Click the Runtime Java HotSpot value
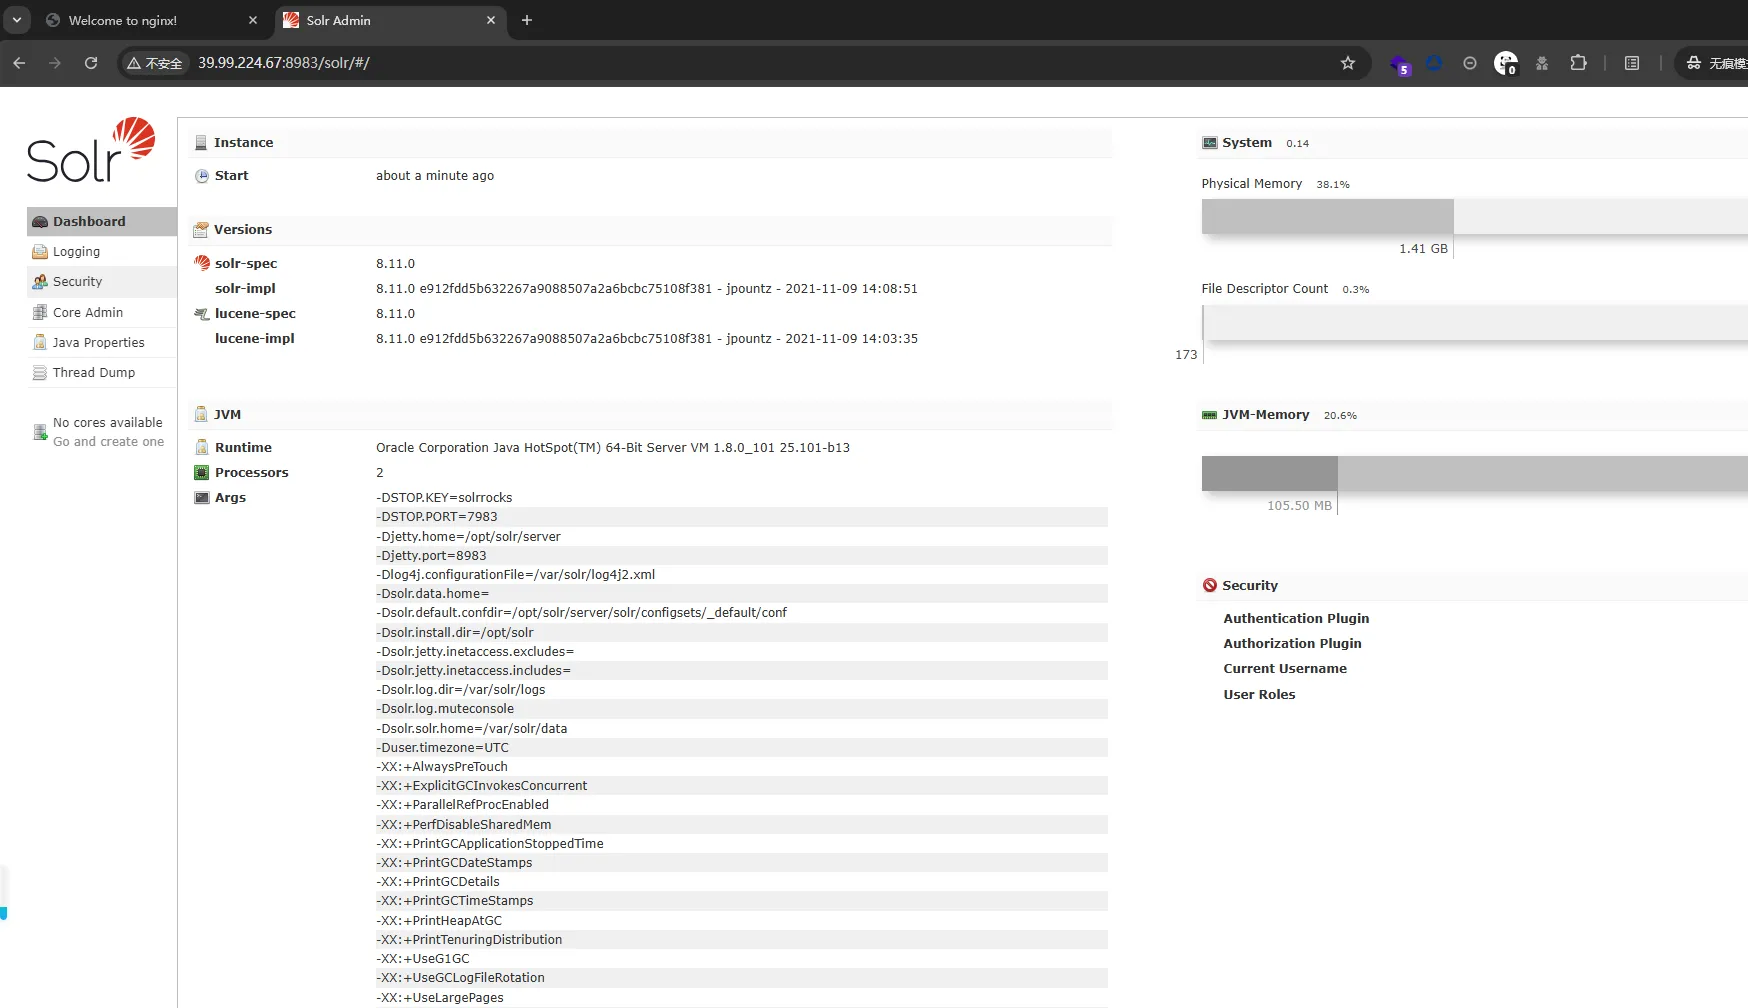This screenshot has height=1008, width=1748. 613,448
